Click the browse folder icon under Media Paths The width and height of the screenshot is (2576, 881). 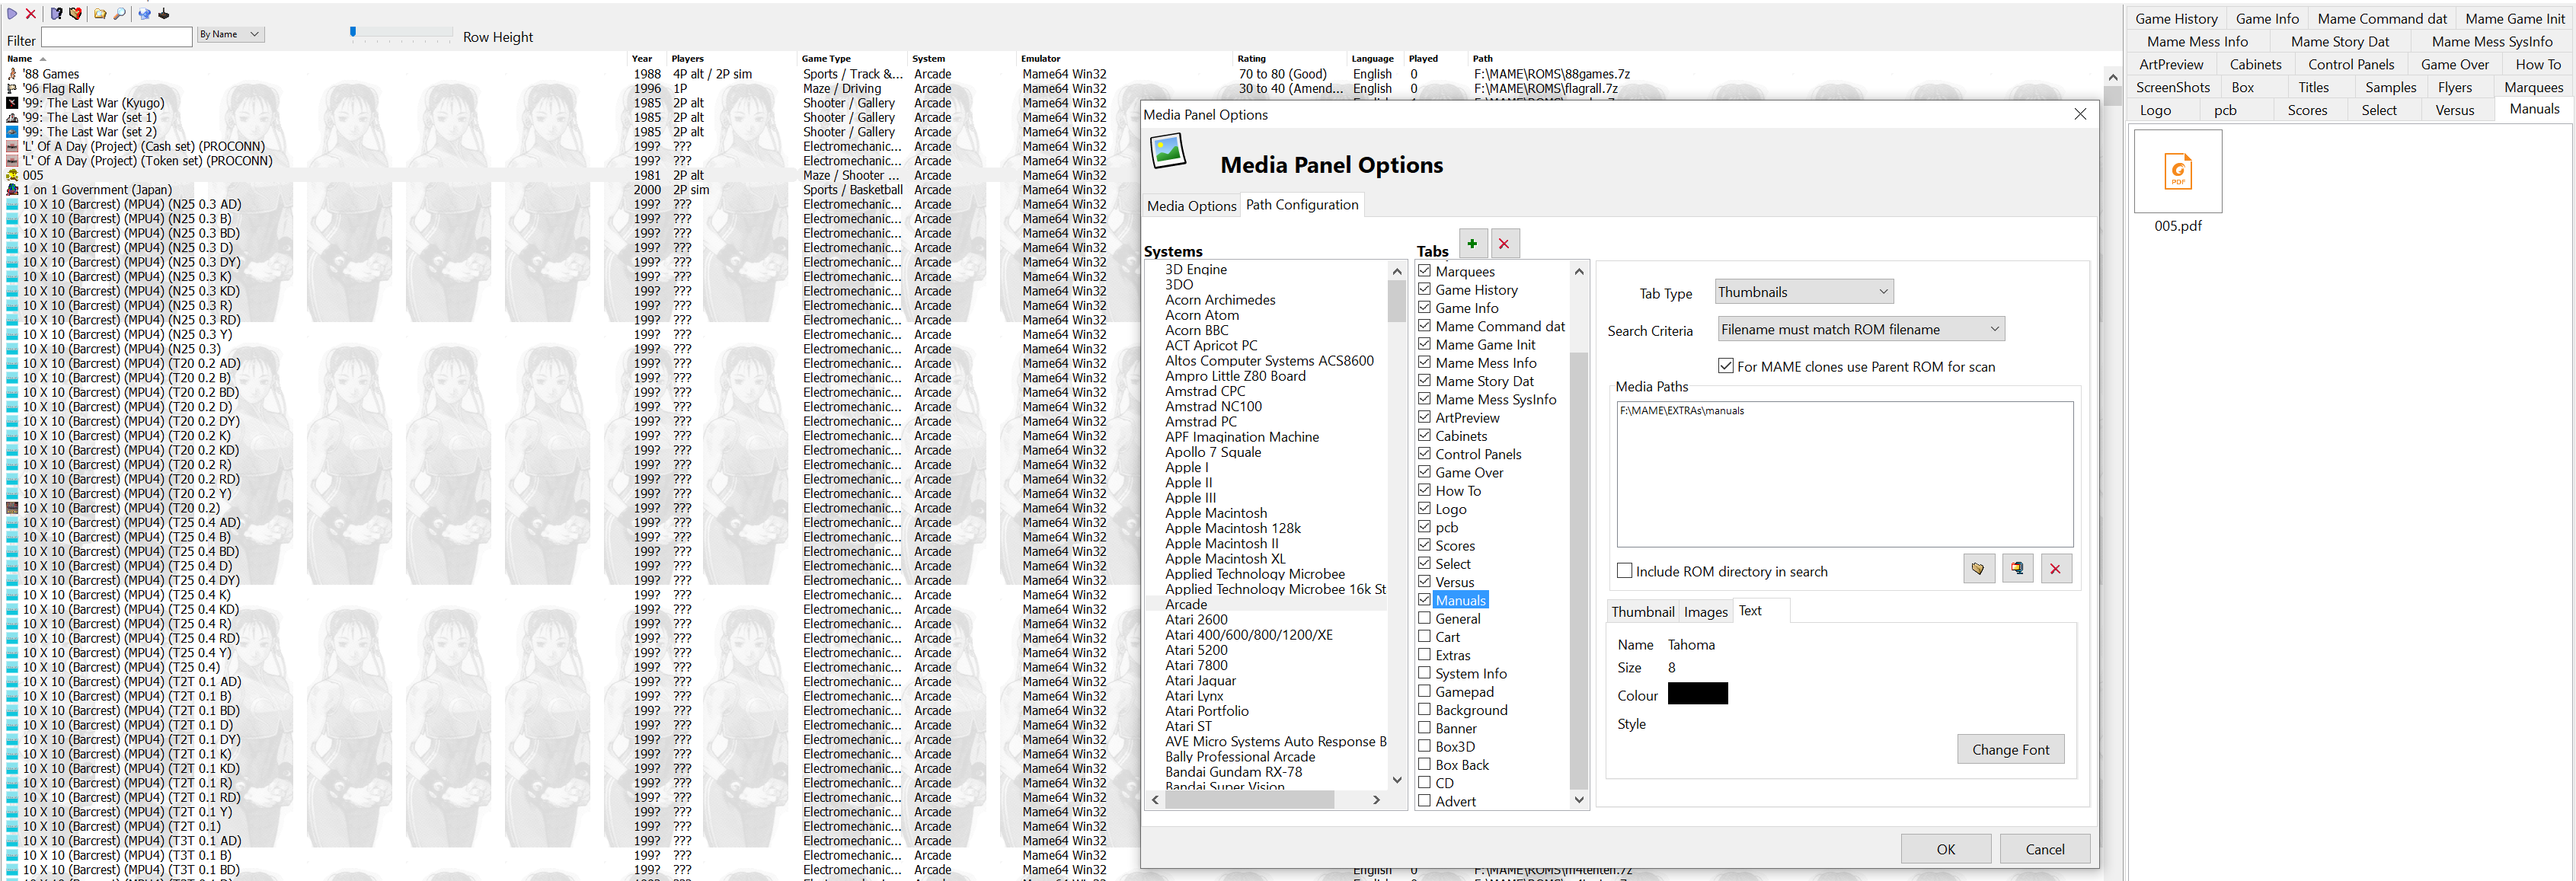1978,568
